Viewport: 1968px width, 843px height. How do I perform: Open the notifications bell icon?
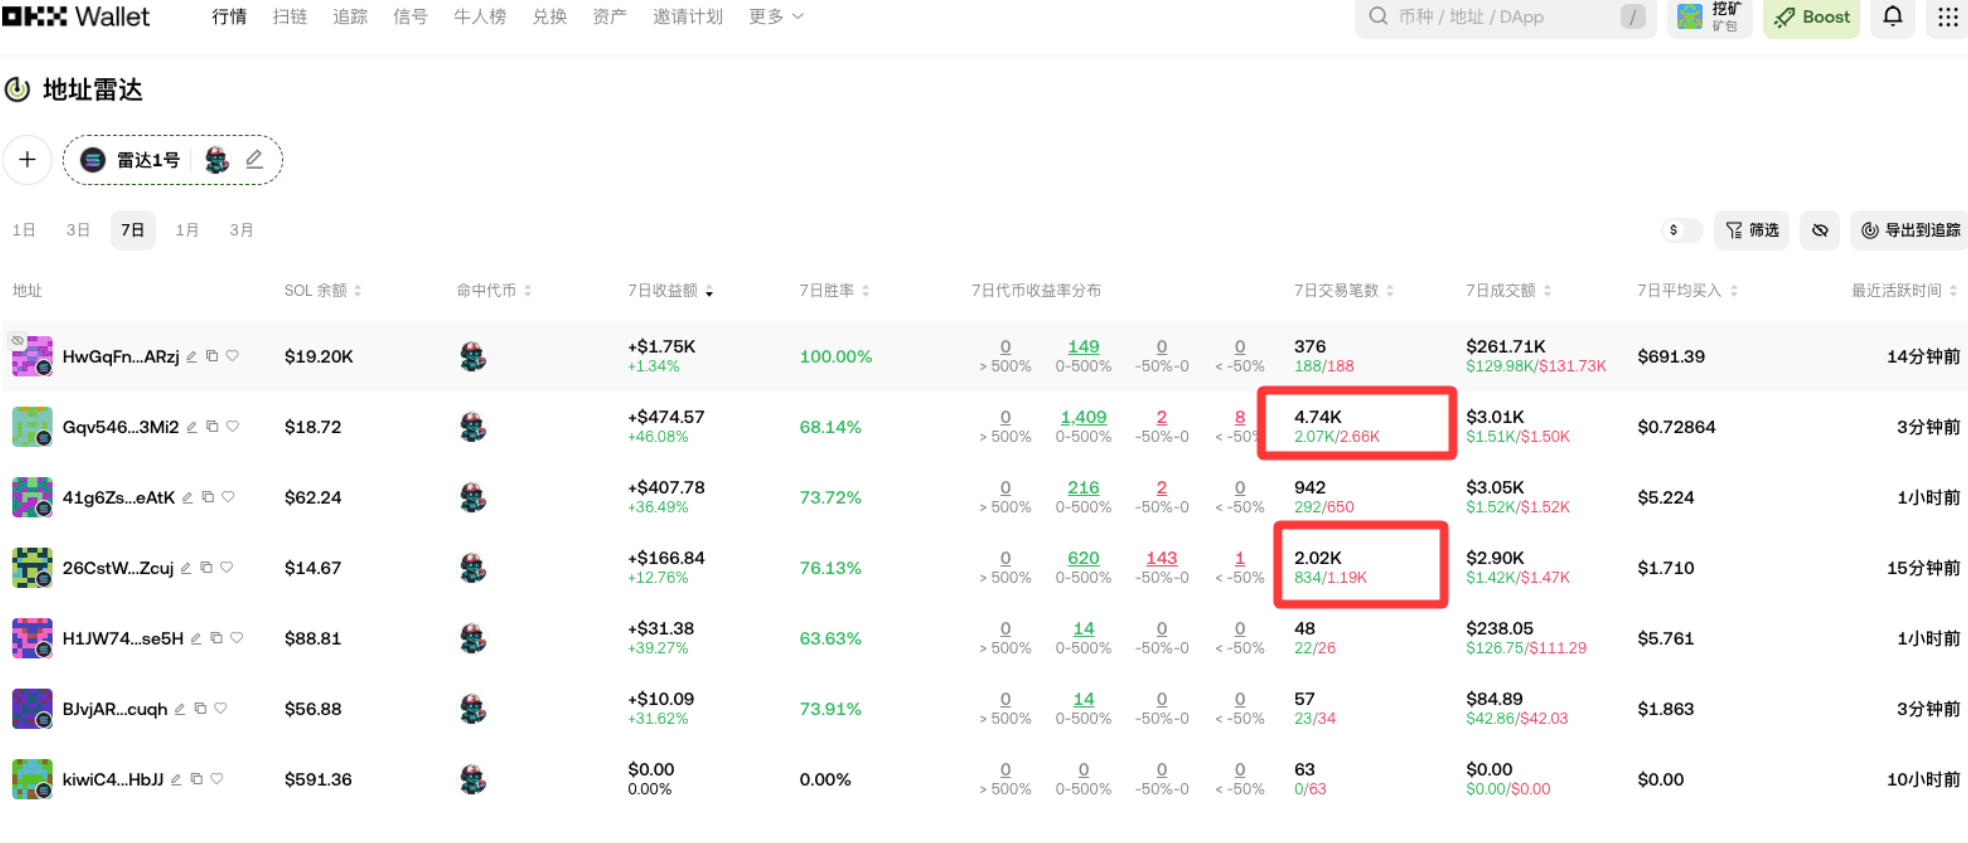pos(1892,17)
